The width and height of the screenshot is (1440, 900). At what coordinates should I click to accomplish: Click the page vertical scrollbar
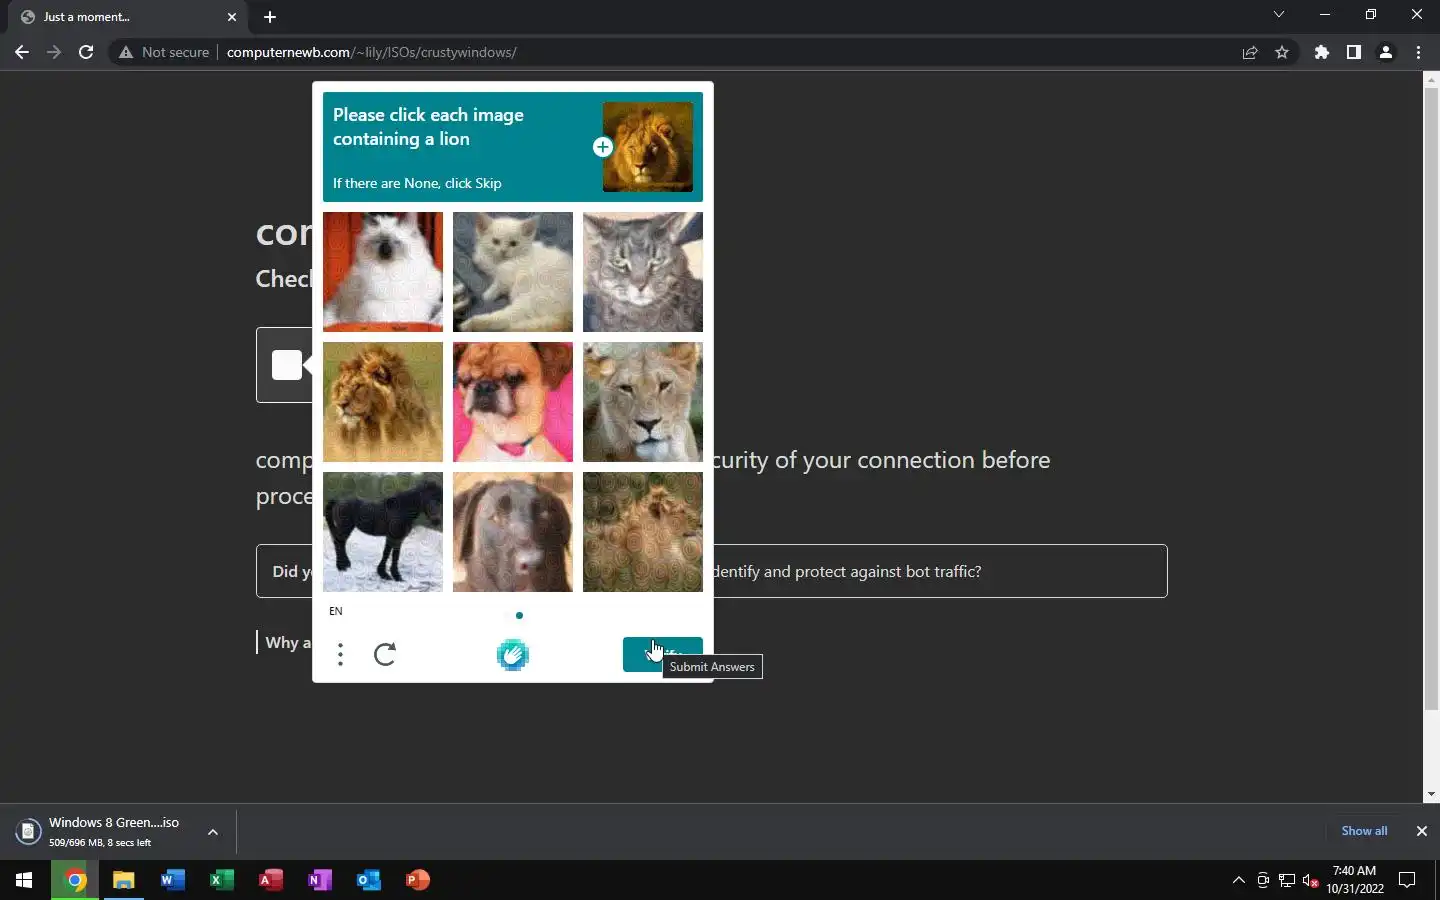tap(1431, 400)
